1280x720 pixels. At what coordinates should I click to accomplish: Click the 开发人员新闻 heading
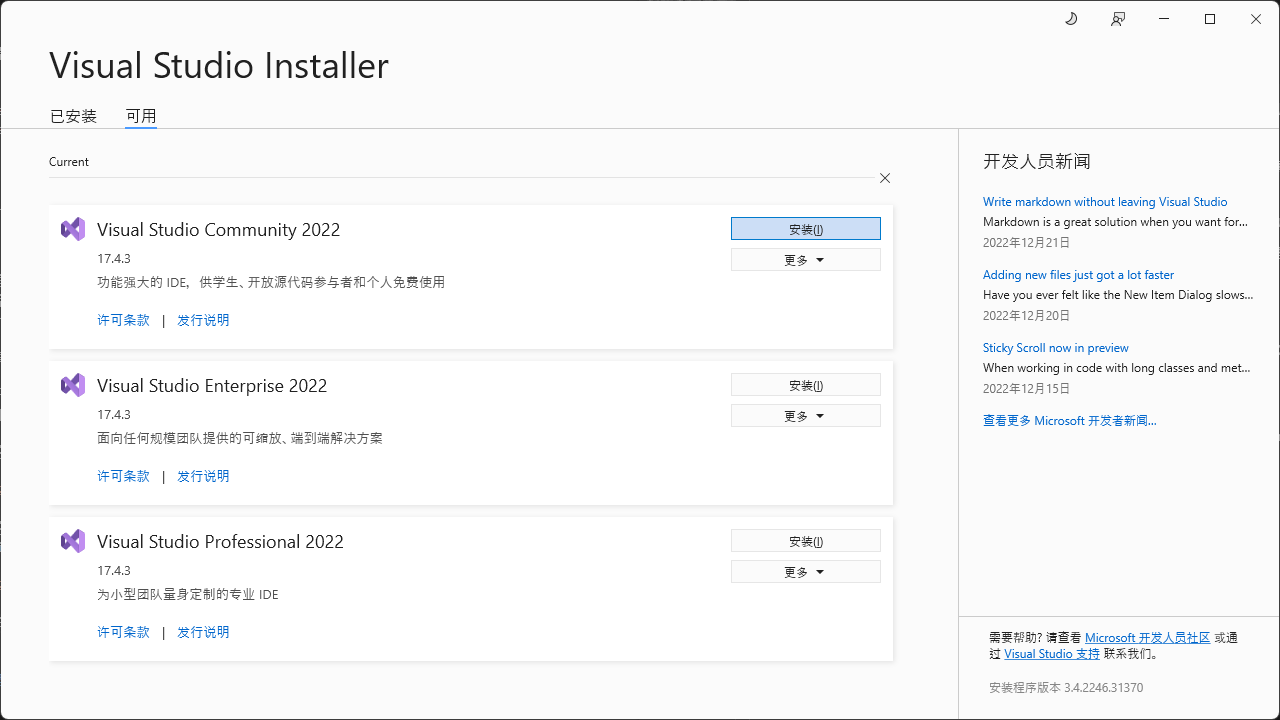click(x=1037, y=162)
